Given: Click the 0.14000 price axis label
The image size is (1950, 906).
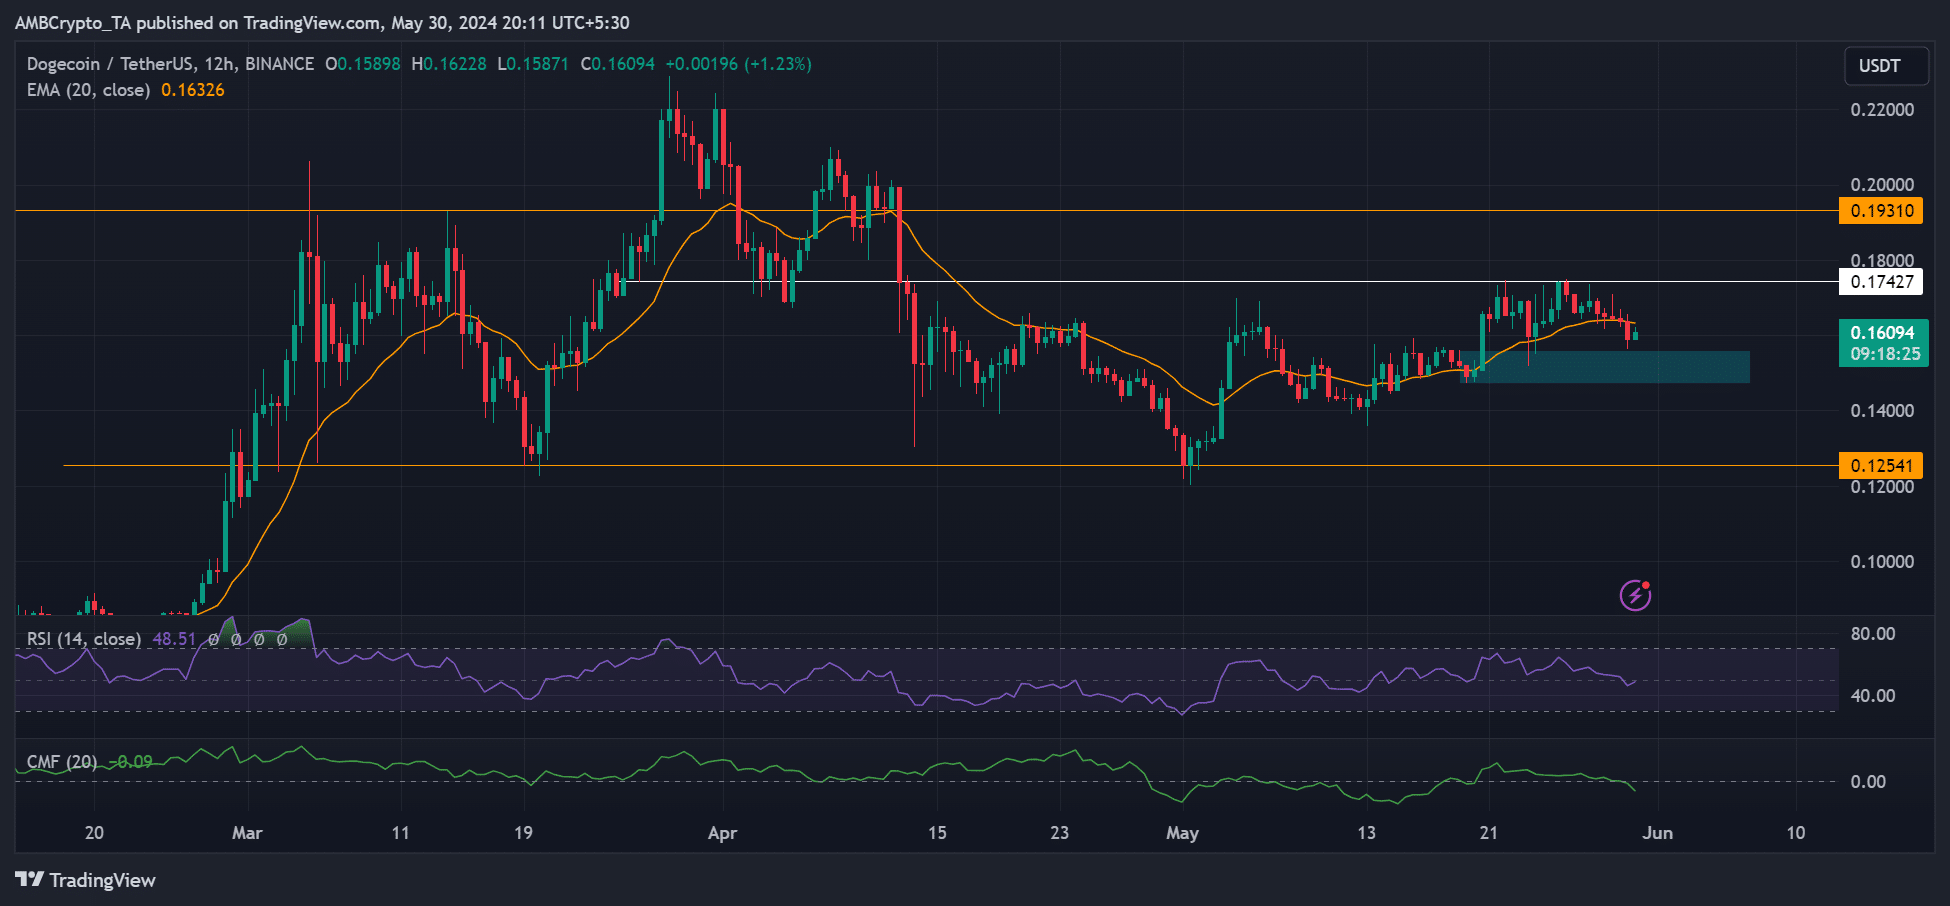Looking at the screenshot, I should pyautogui.click(x=1882, y=411).
